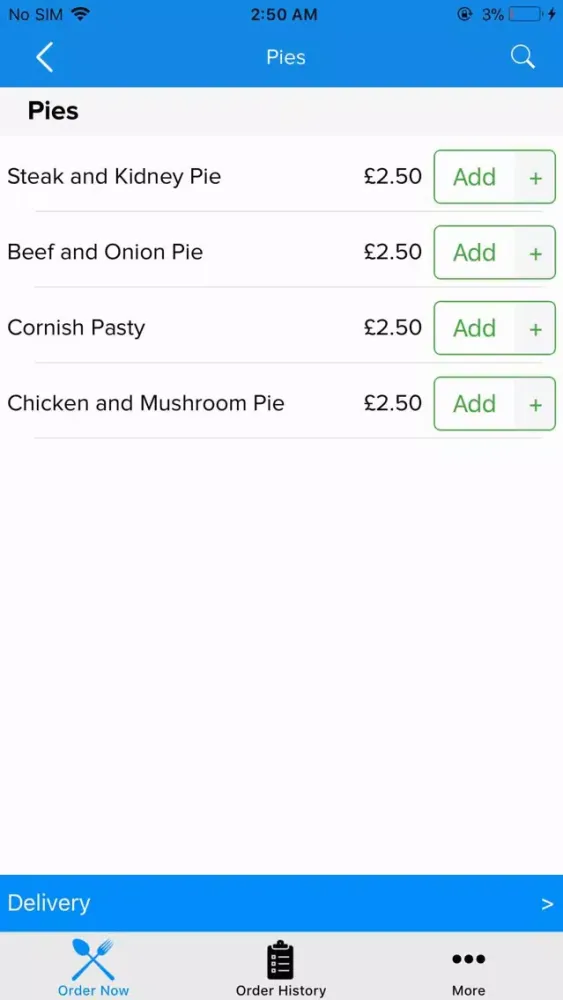Tap plus icon for Chicken and Mushroom Pie

point(536,404)
